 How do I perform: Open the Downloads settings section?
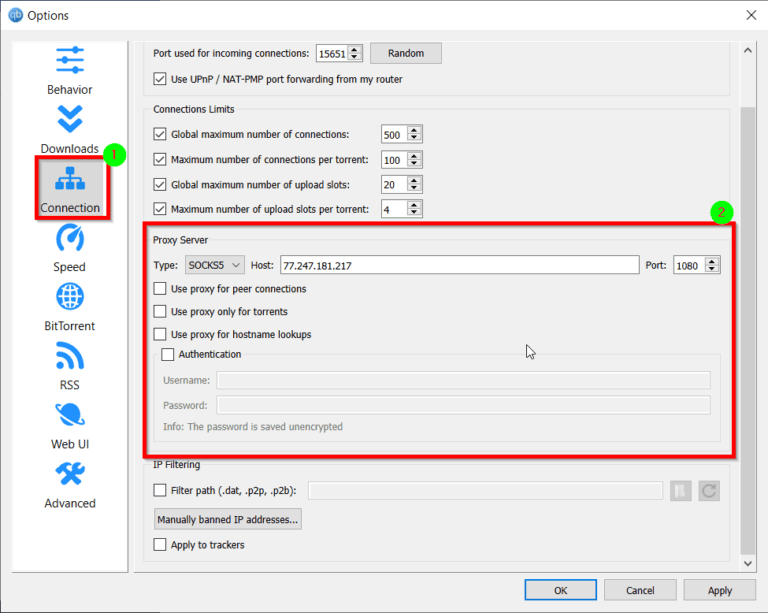70,128
